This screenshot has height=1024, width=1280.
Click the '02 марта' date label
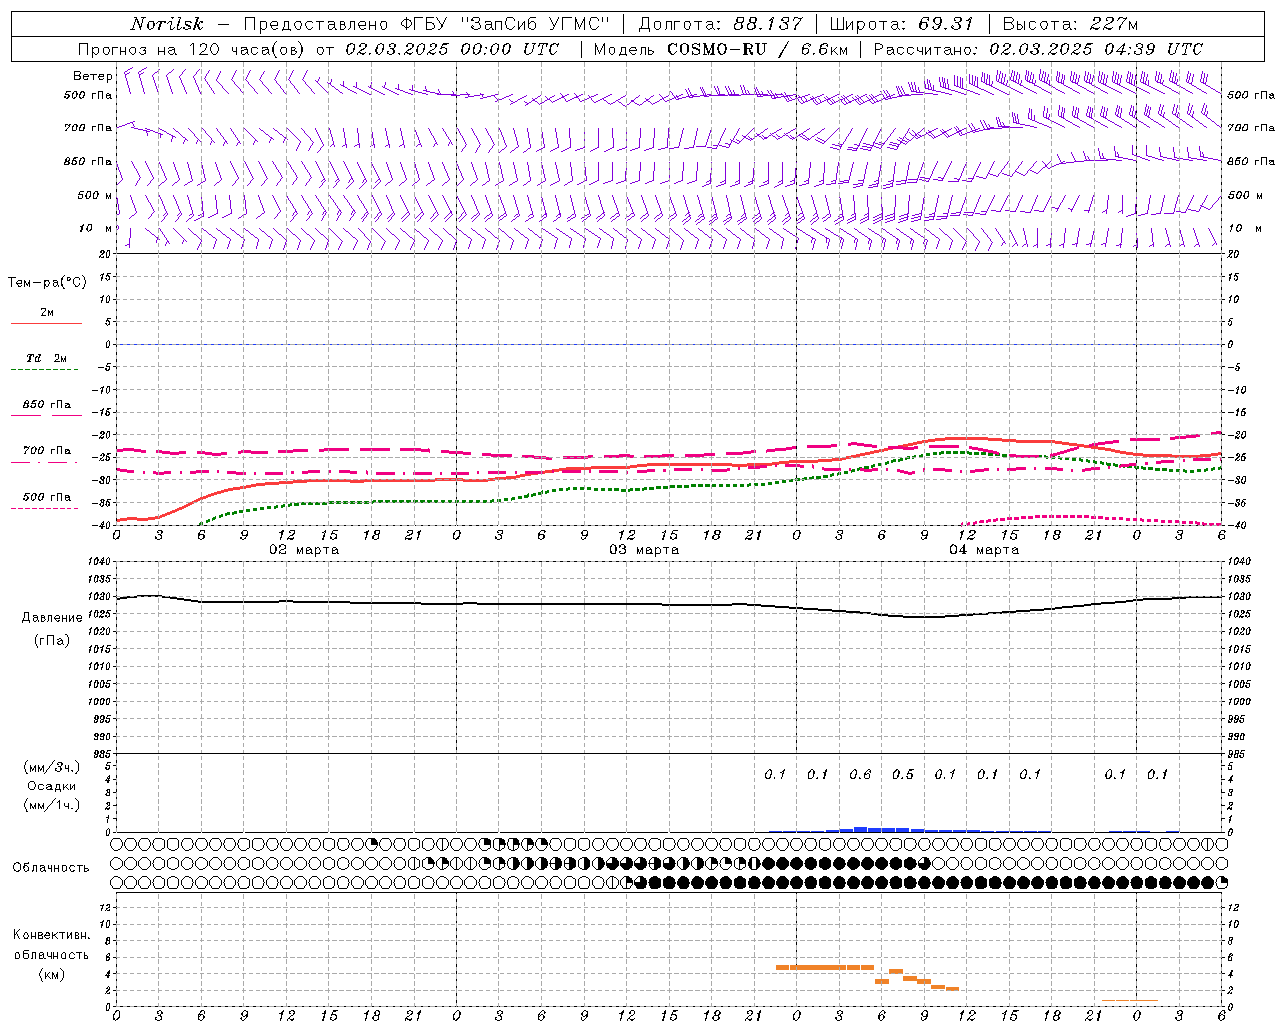(x=304, y=550)
